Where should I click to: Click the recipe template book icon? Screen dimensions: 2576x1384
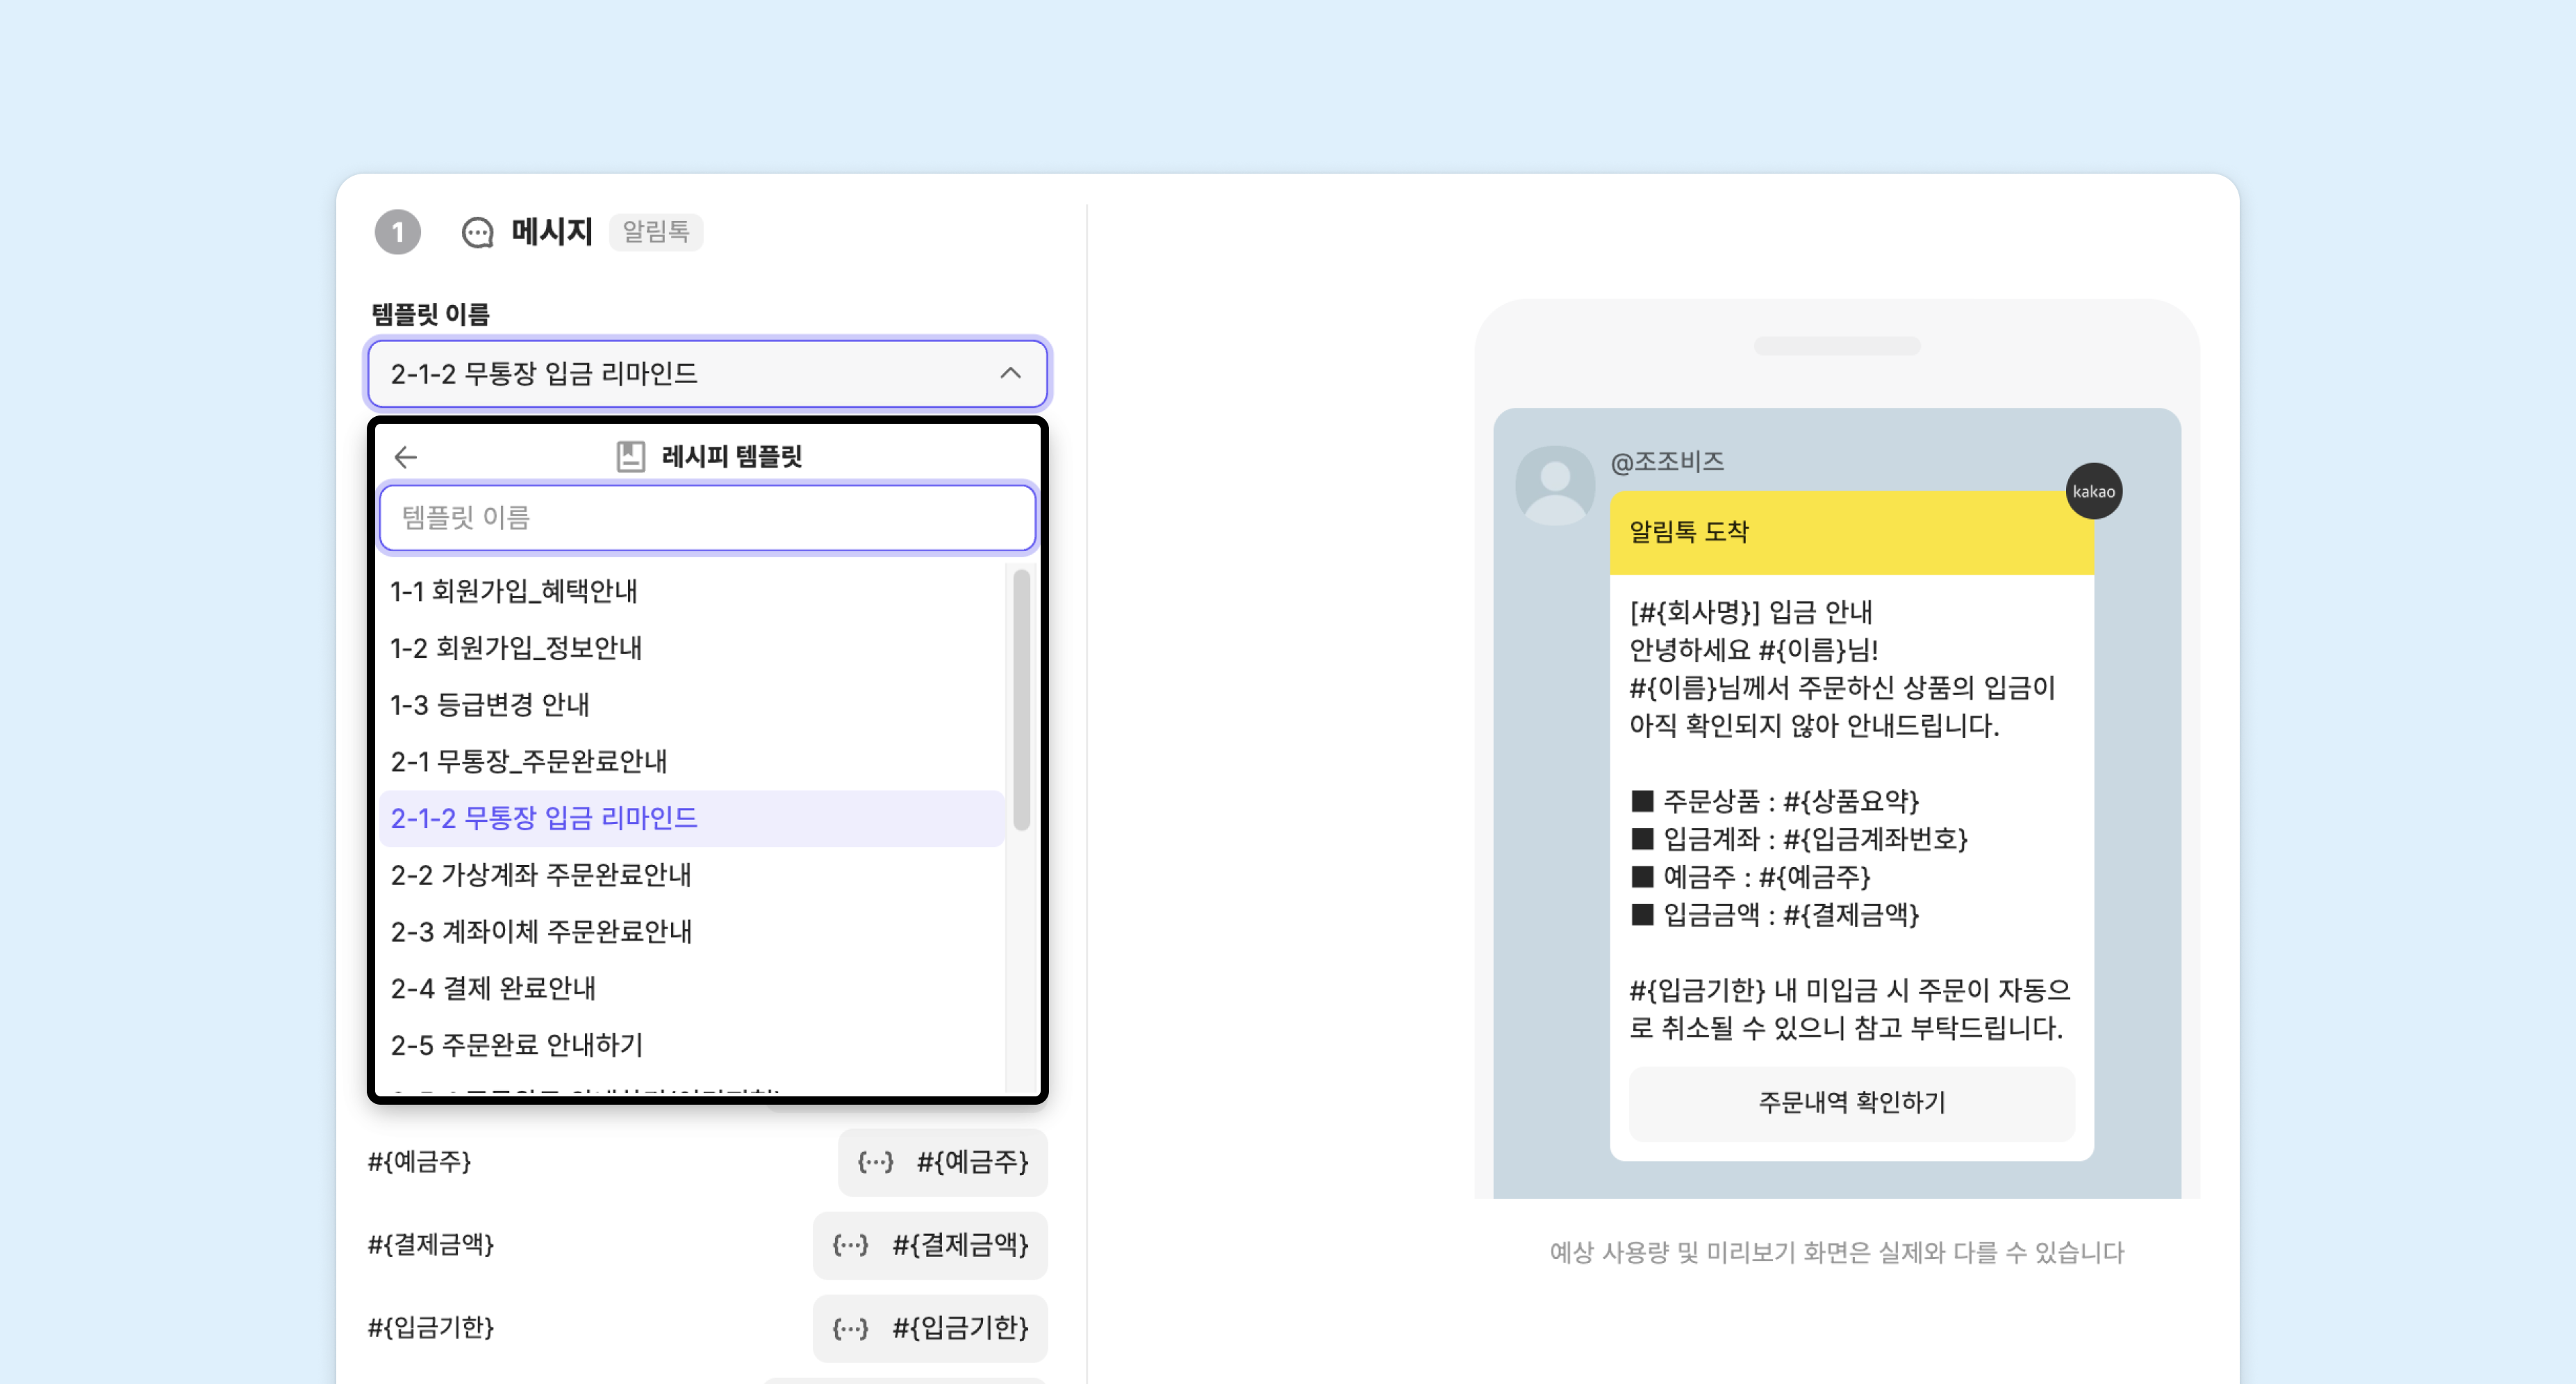[630, 457]
